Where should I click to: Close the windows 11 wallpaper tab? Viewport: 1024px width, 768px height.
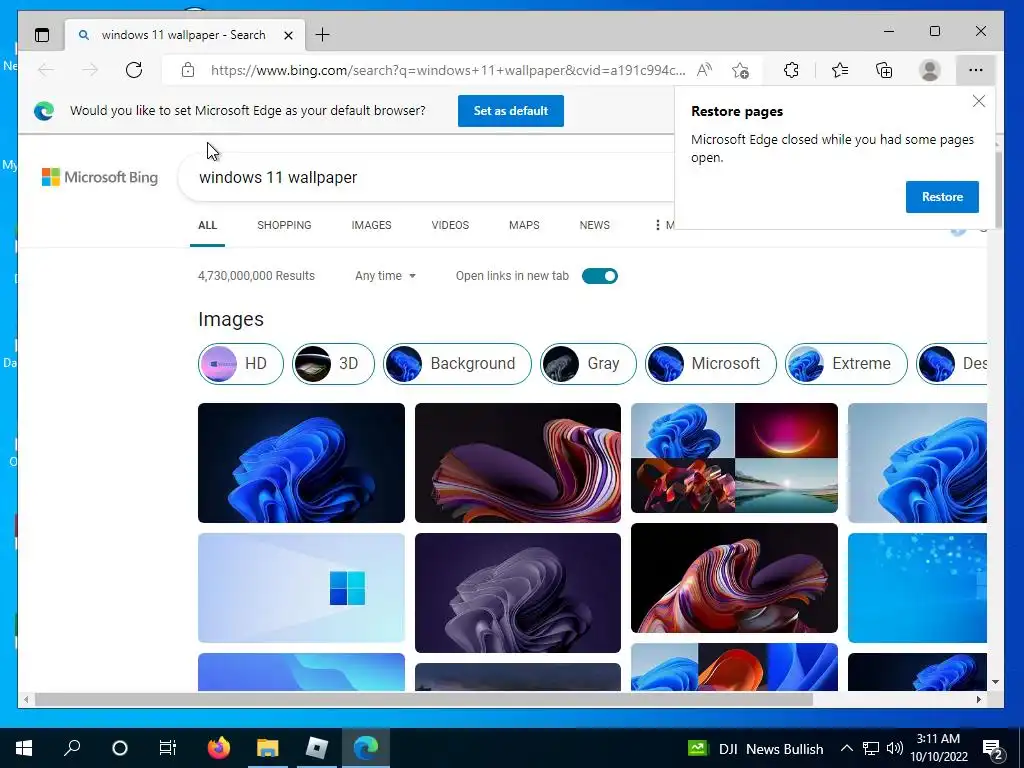(288, 35)
